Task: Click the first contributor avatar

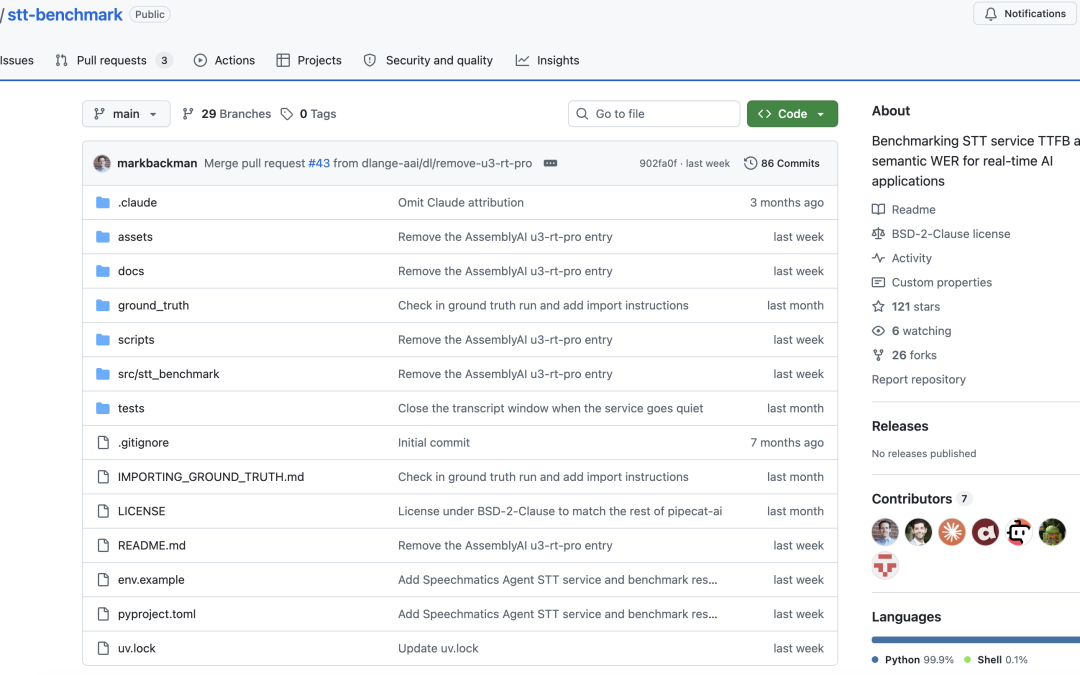Action: click(885, 532)
